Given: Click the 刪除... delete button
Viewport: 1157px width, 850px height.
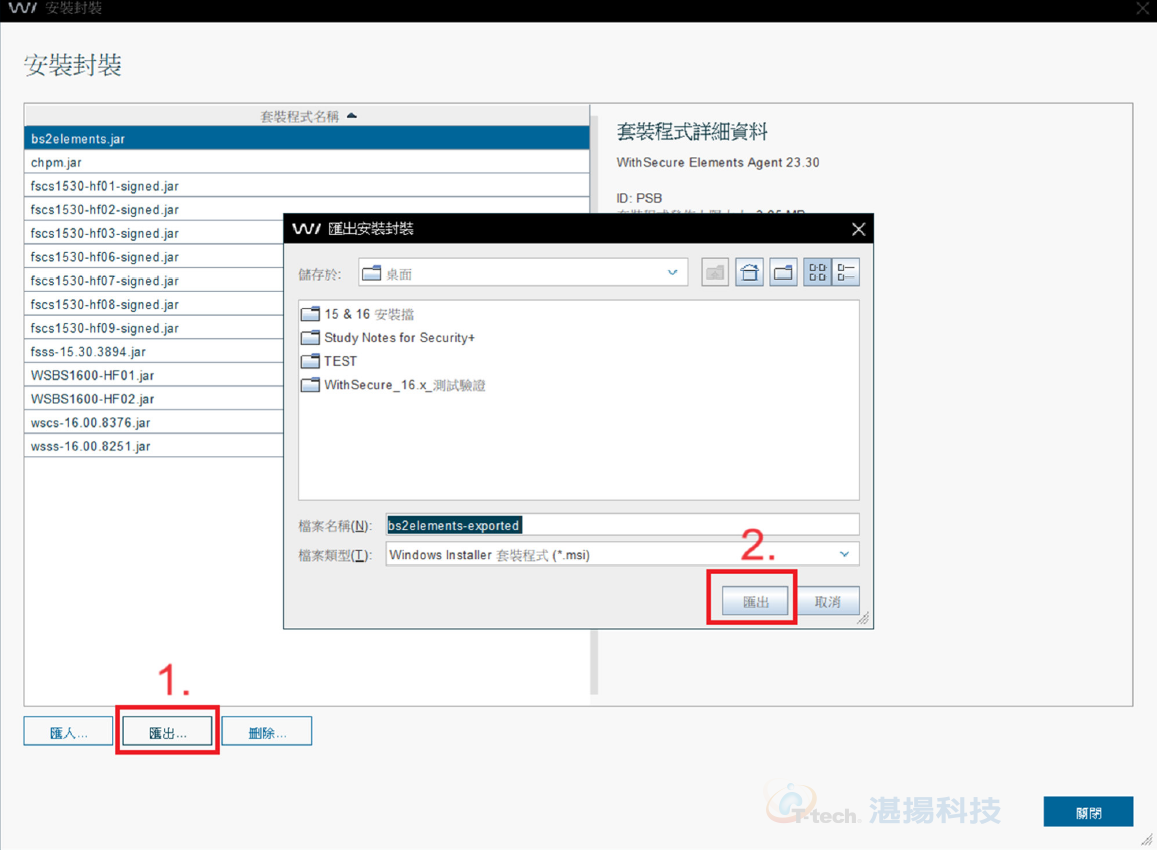Looking at the screenshot, I should point(266,732).
